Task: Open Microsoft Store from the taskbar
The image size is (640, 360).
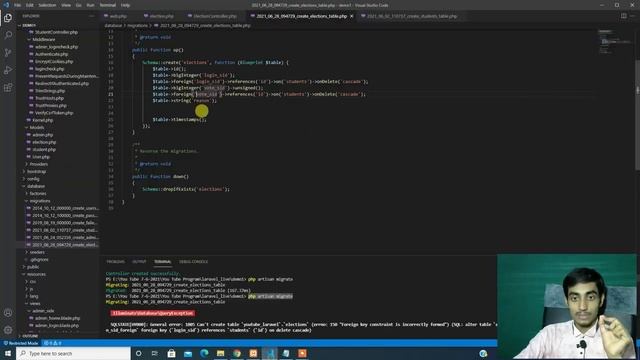Action: pyautogui.click(x=171, y=353)
